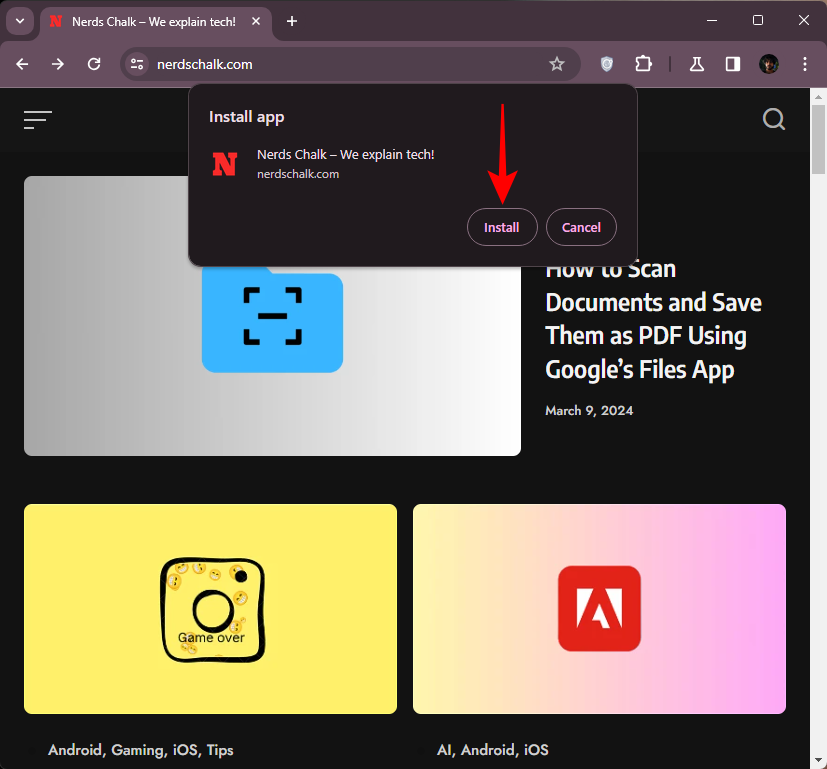Click the forward navigation arrow
Image resolution: width=827 pixels, height=769 pixels.
(x=58, y=64)
